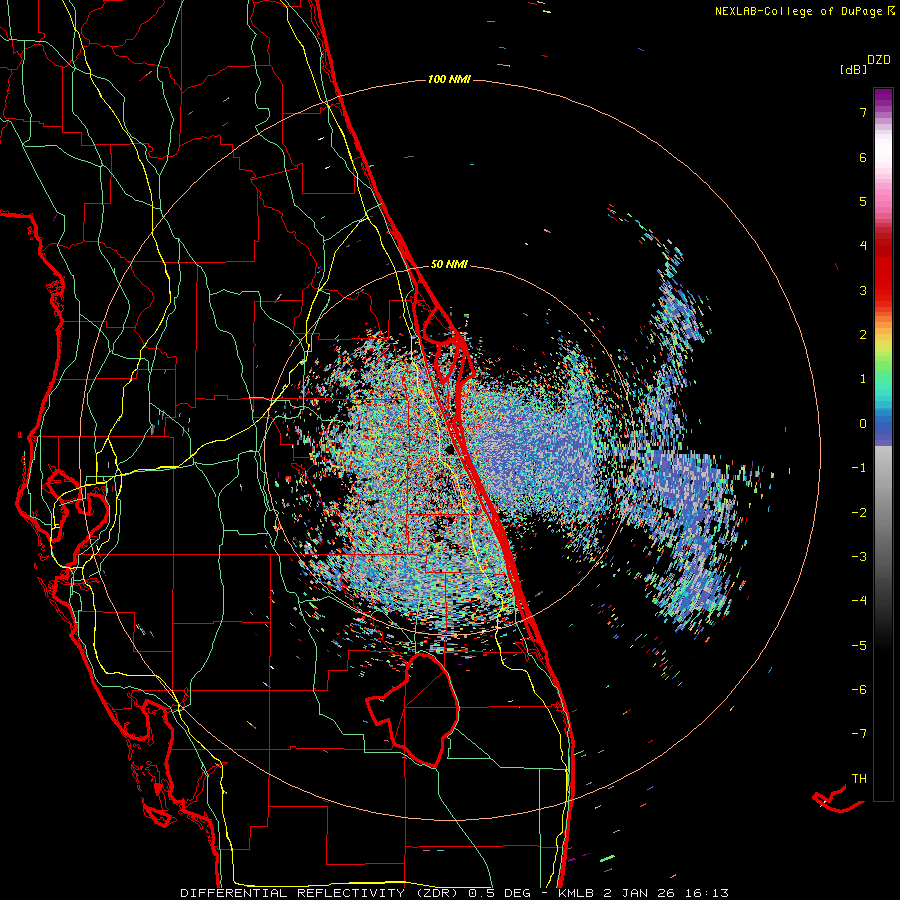Click the -3 value on color scale

(x=859, y=557)
